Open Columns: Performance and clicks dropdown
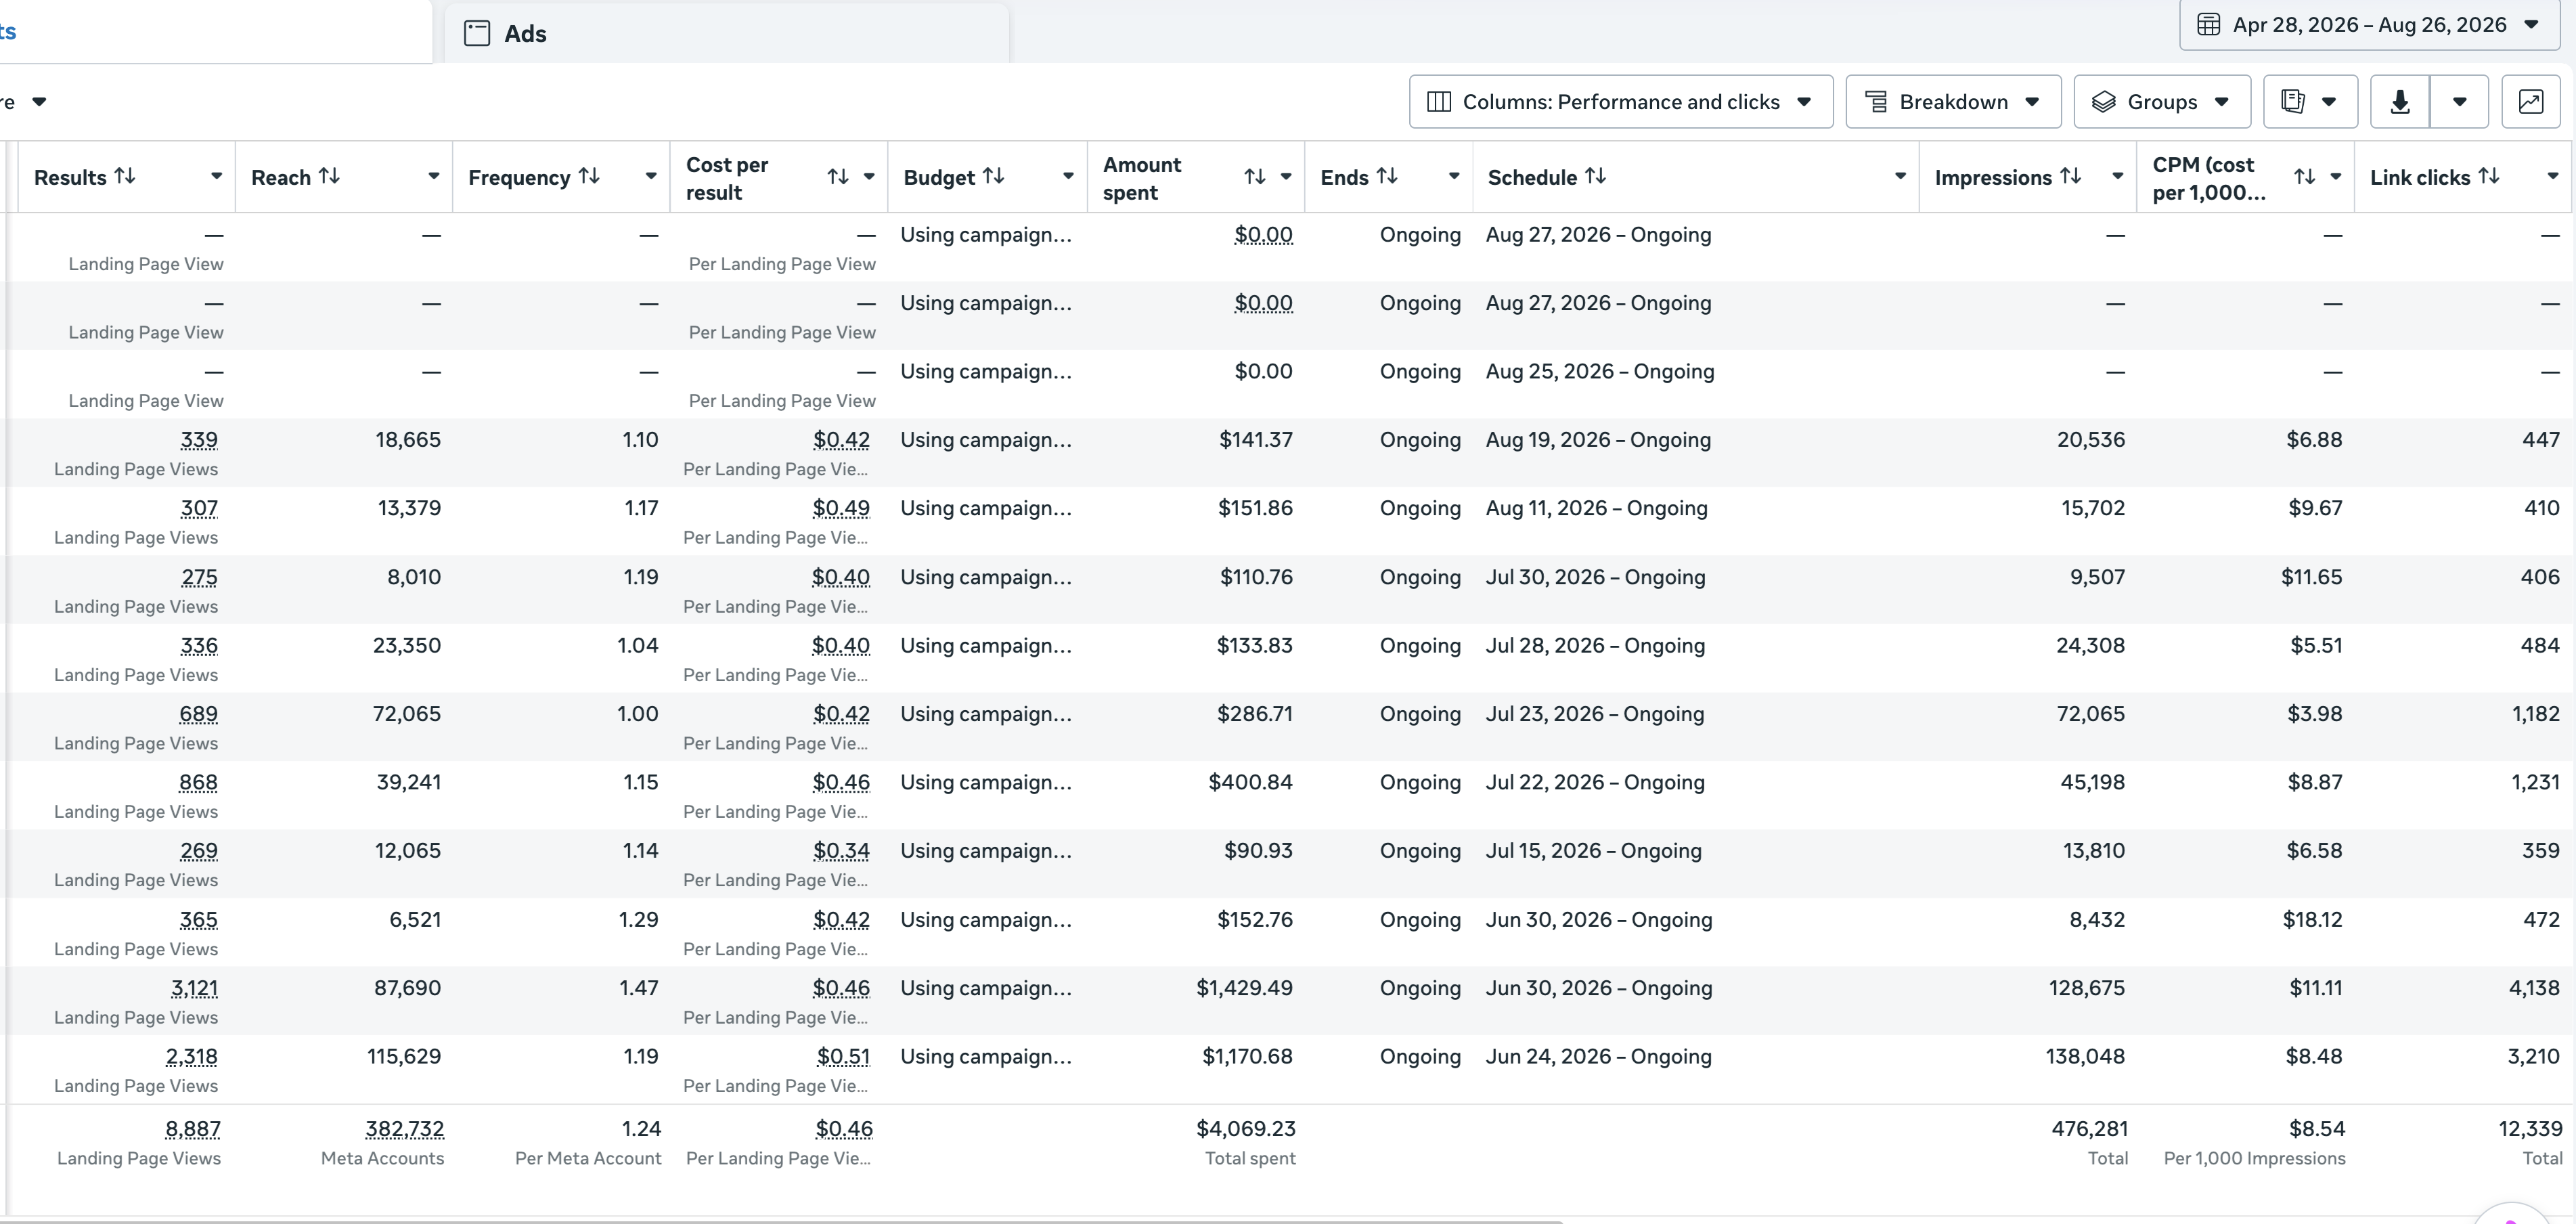2576x1224 pixels. [x=1621, y=102]
